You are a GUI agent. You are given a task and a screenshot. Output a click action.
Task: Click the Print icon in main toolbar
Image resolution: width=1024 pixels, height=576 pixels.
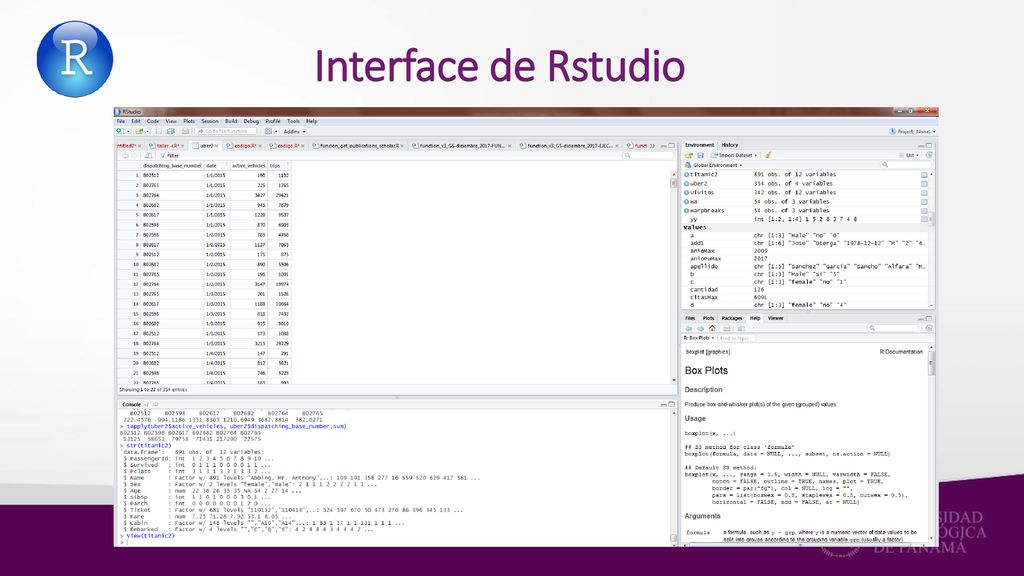point(185,131)
